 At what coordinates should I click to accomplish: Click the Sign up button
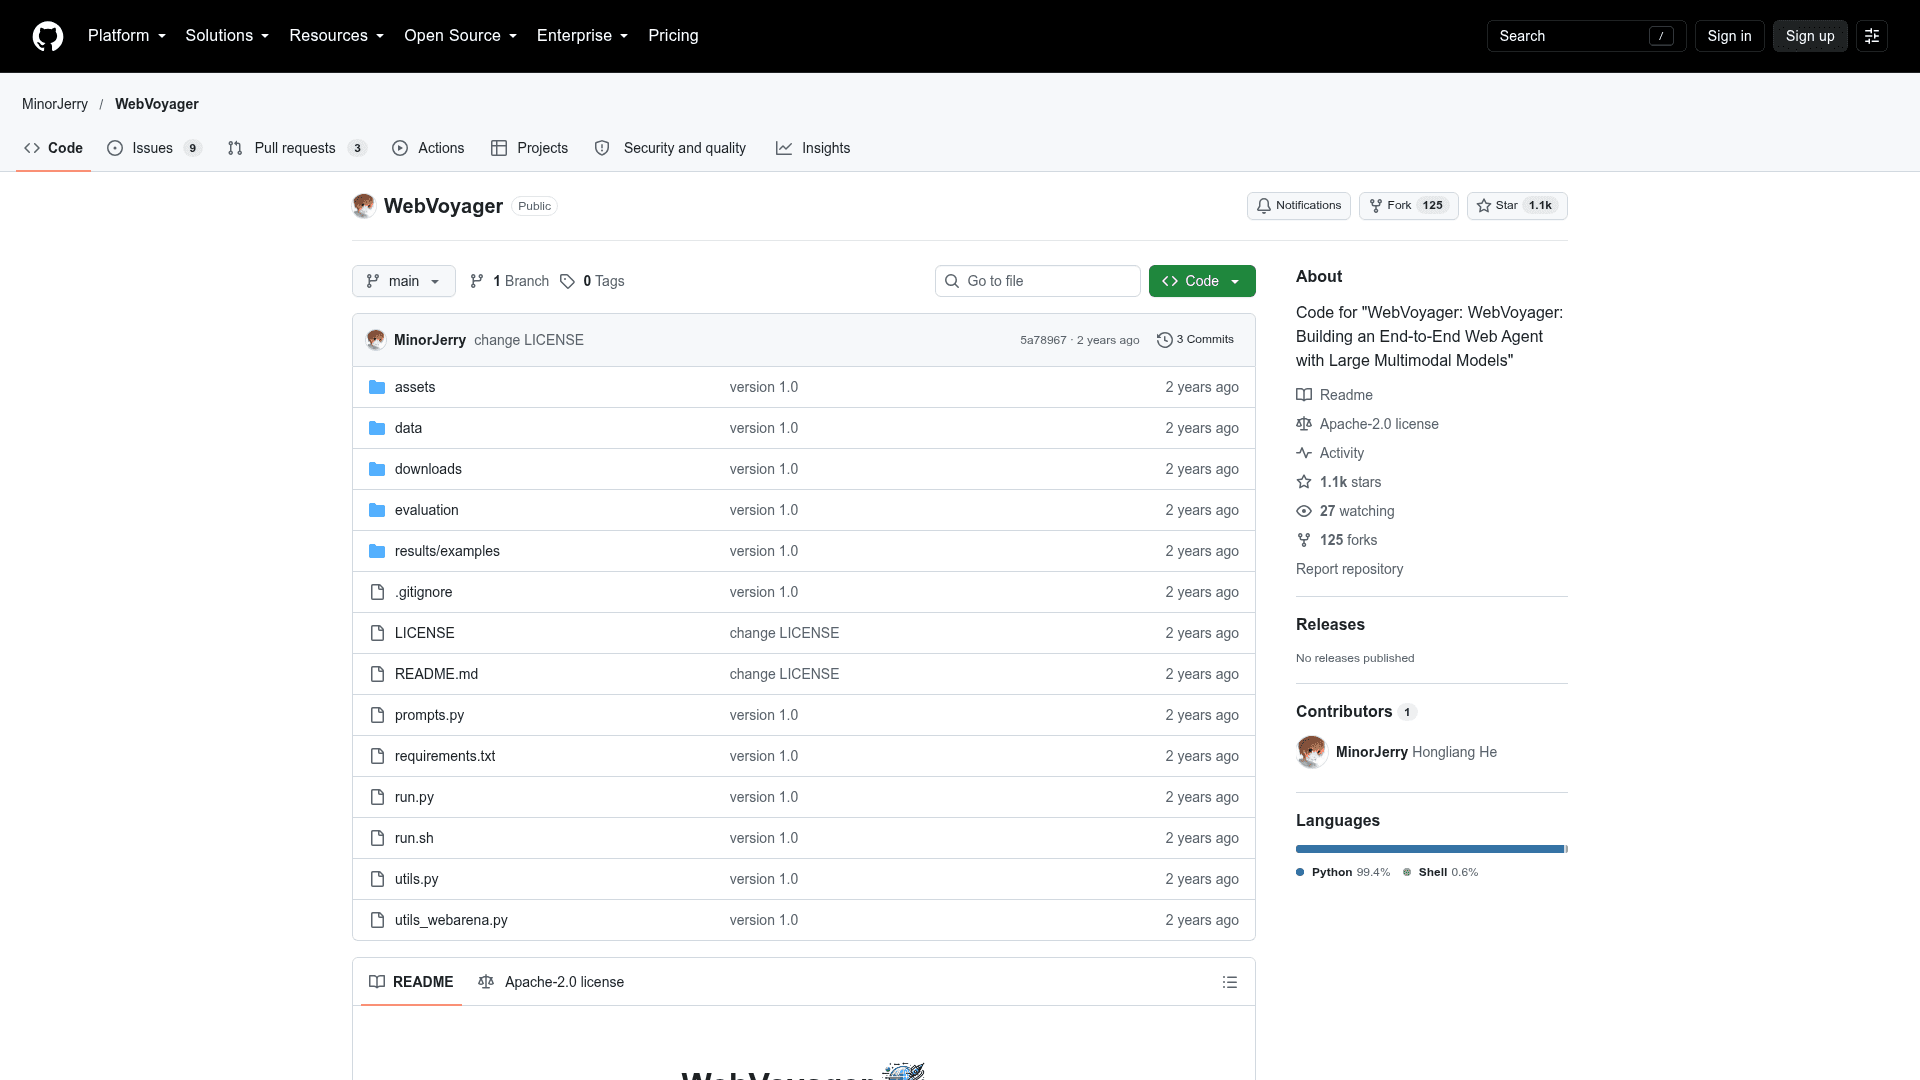(x=1810, y=36)
